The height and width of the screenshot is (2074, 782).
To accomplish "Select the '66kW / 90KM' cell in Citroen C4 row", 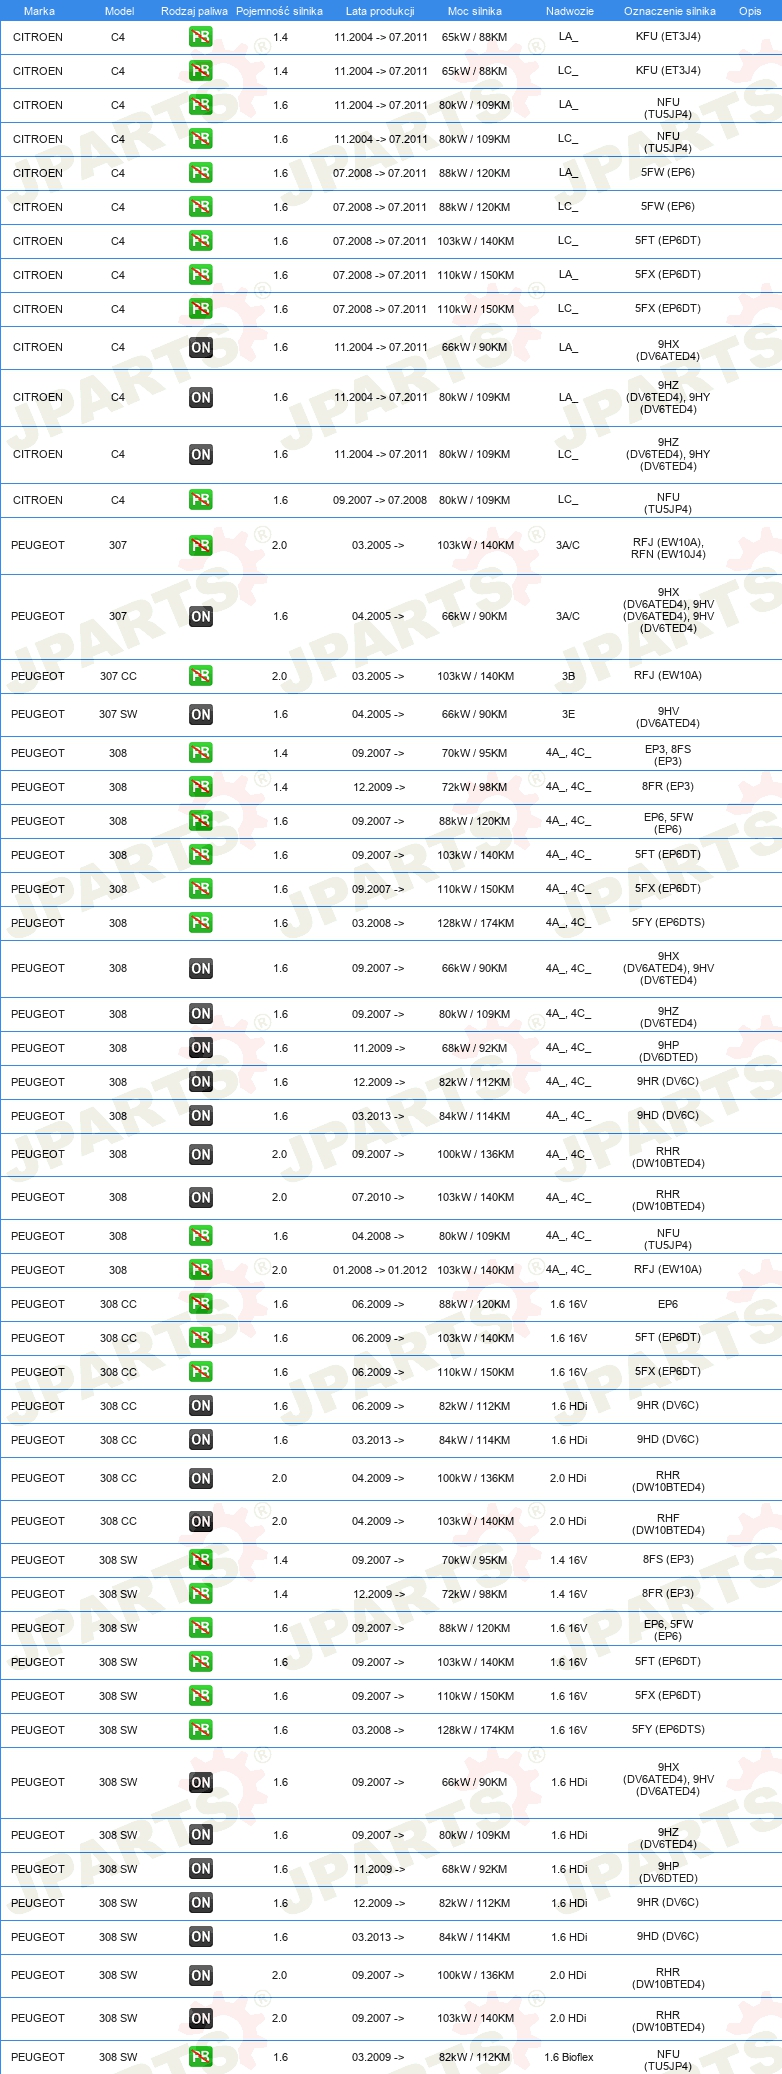I will pyautogui.click(x=475, y=348).
